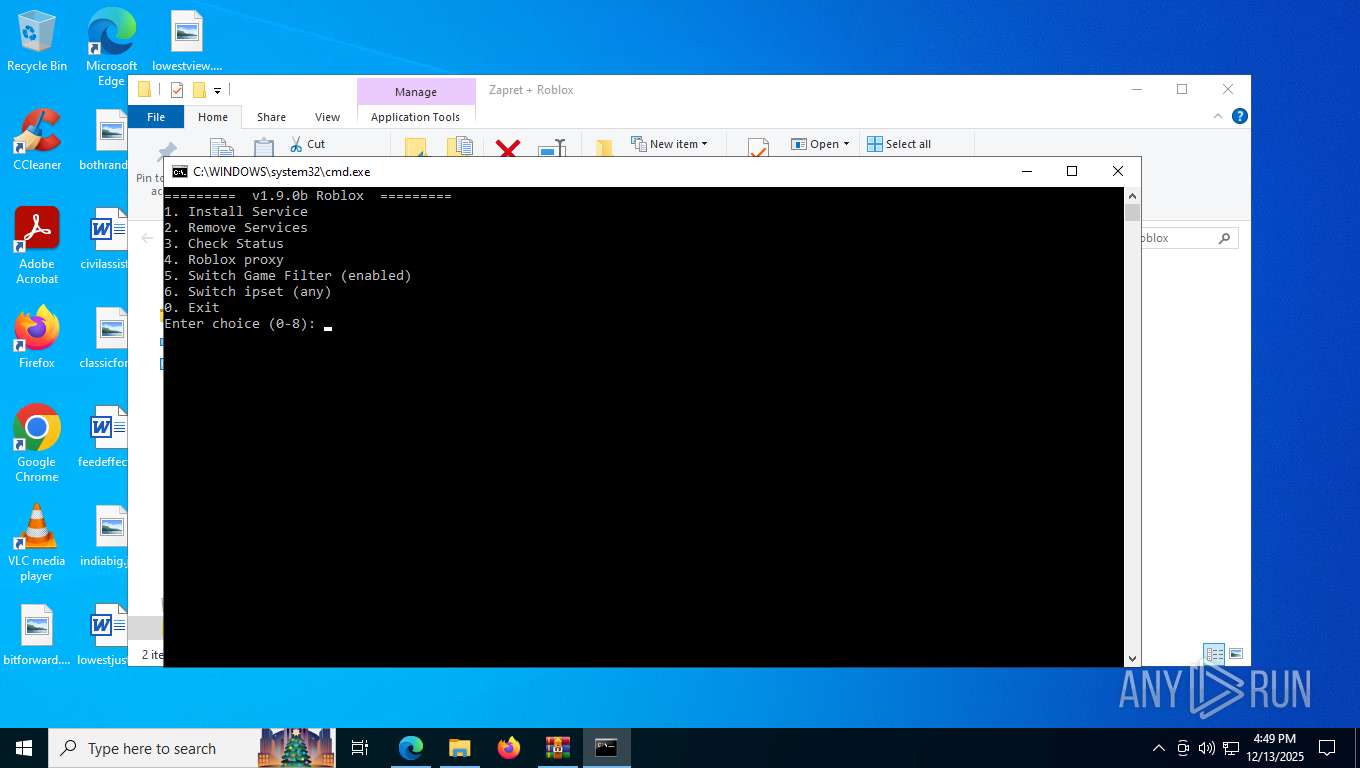Select the indiabig image file on desktop

[x=106, y=537]
